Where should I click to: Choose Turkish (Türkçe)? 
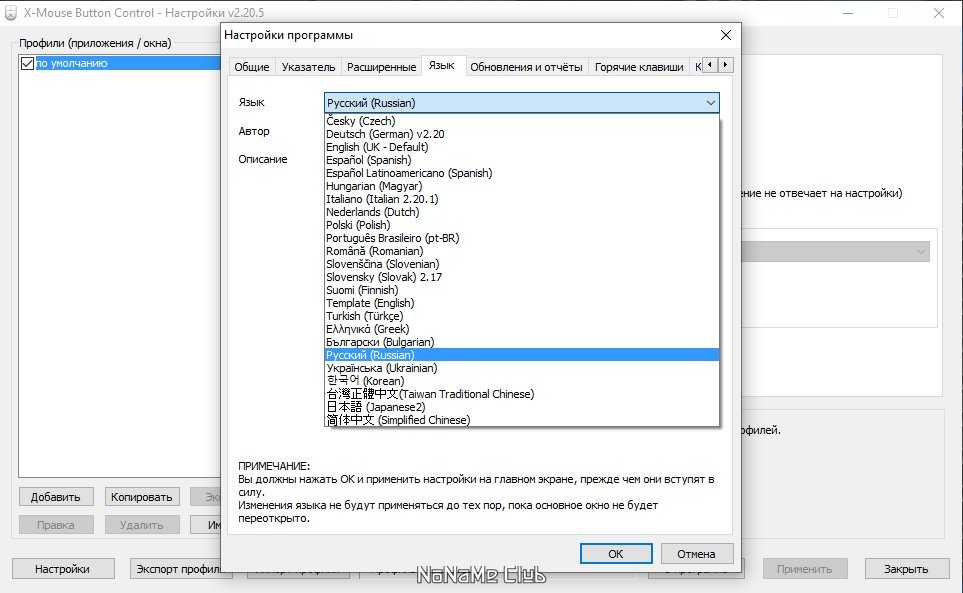click(x=521, y=316)
